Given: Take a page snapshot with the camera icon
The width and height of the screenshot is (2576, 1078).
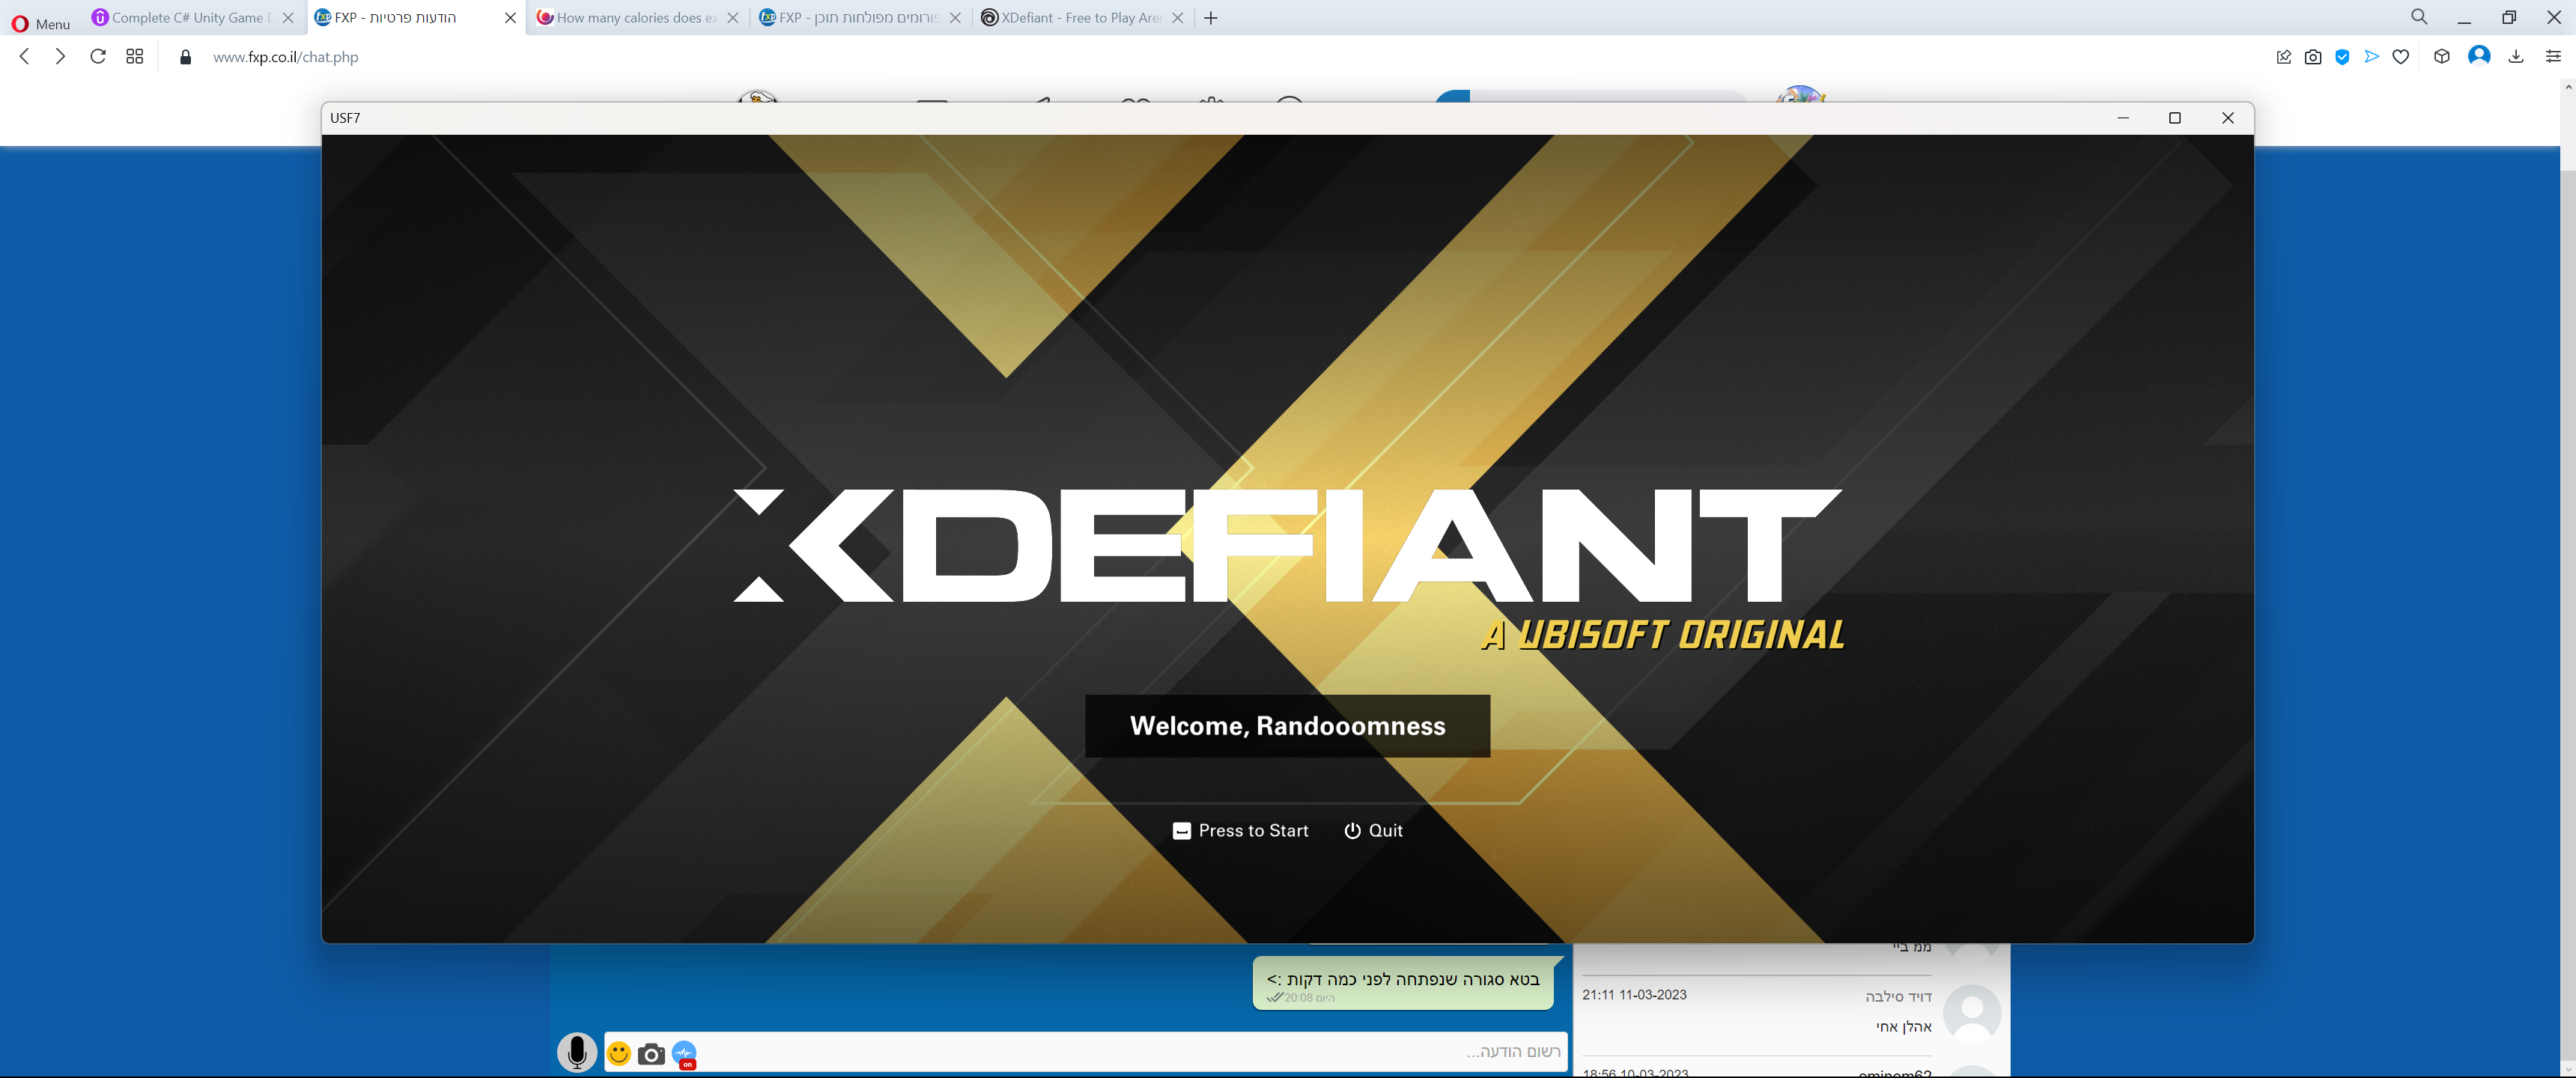Looking at the screenshot, I should [x=2312, y=57].
